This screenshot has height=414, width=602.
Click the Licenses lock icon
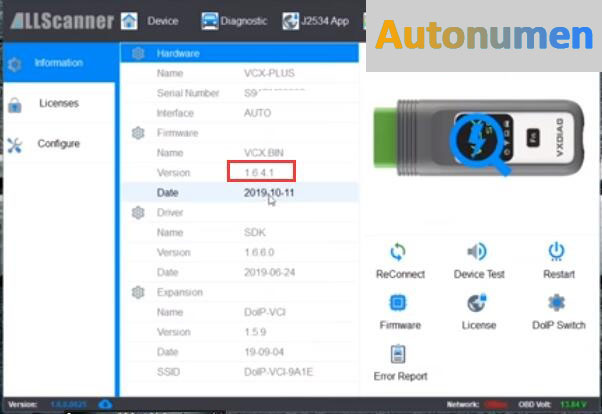click(x=15, y=105)
